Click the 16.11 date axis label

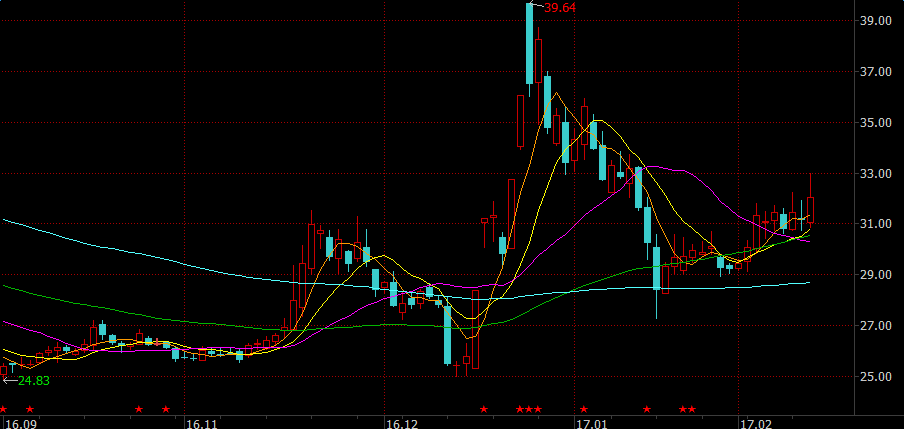[x=201, y=424]
